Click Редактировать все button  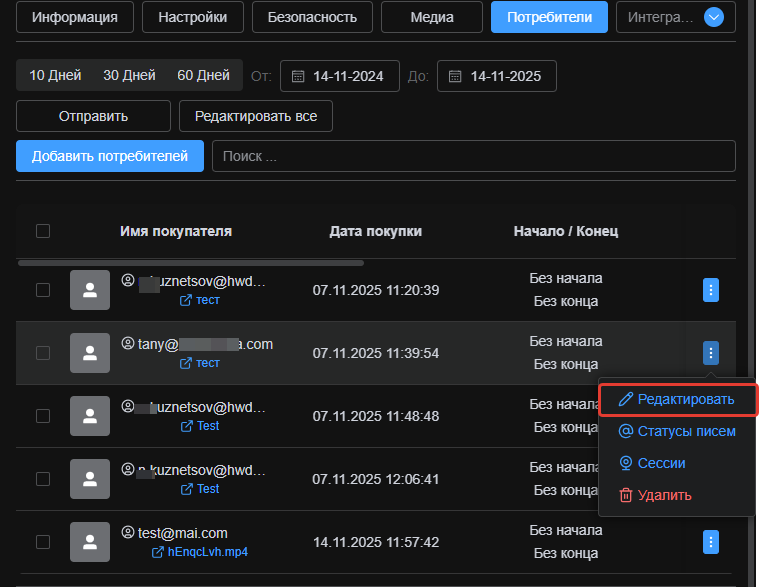pyautogui.click(x=256, y=116)
